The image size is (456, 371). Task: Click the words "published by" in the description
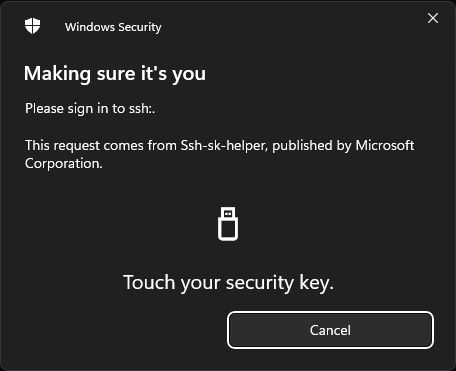point(312,146)
